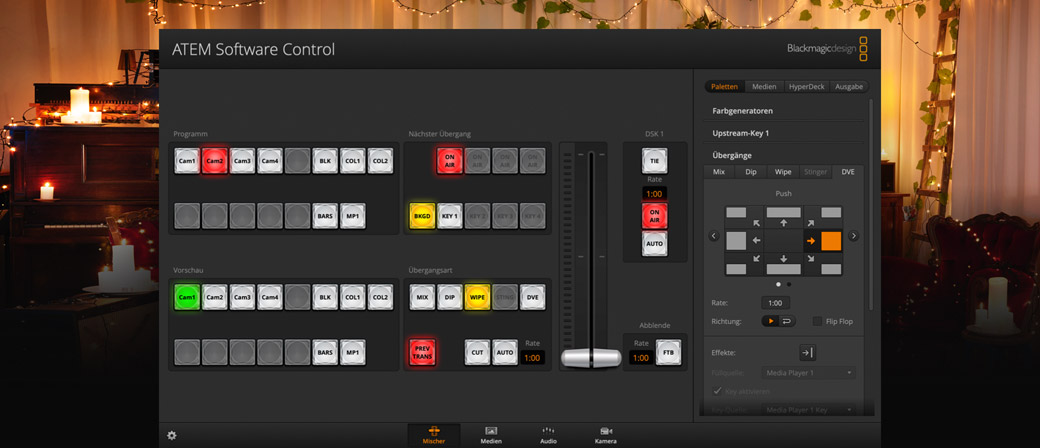
Task: Expand the Farbgeneratoren palette
Action: tap(743, 110)
